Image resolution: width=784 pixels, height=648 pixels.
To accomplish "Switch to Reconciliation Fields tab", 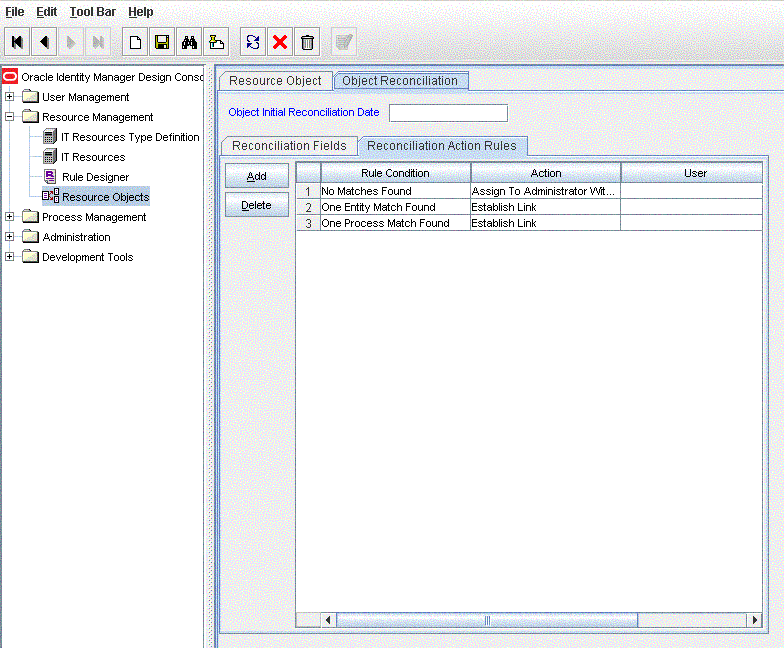I will coord(290,146).
